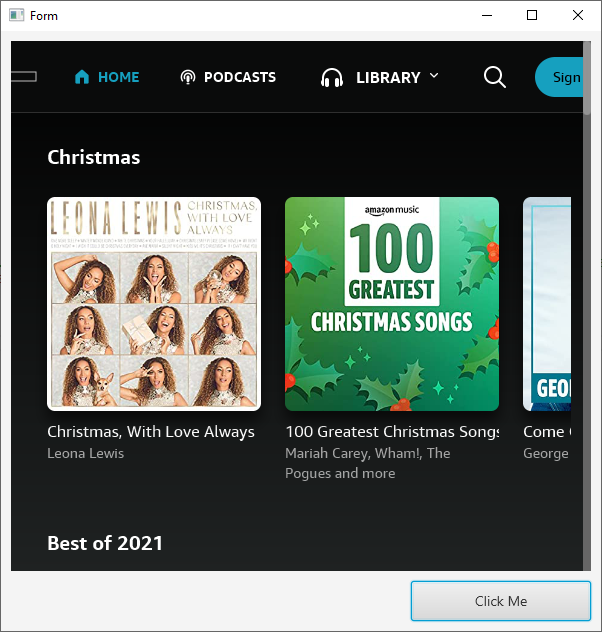The image size is (602, 632).
Task: Open the LIBRARY menu label
Action: [x=388, y=77]
